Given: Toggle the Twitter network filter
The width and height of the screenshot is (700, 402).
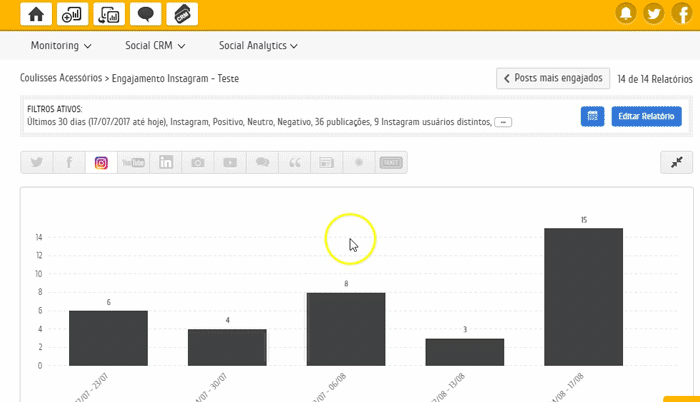Looking at the screenshot, I should (36, 163).
